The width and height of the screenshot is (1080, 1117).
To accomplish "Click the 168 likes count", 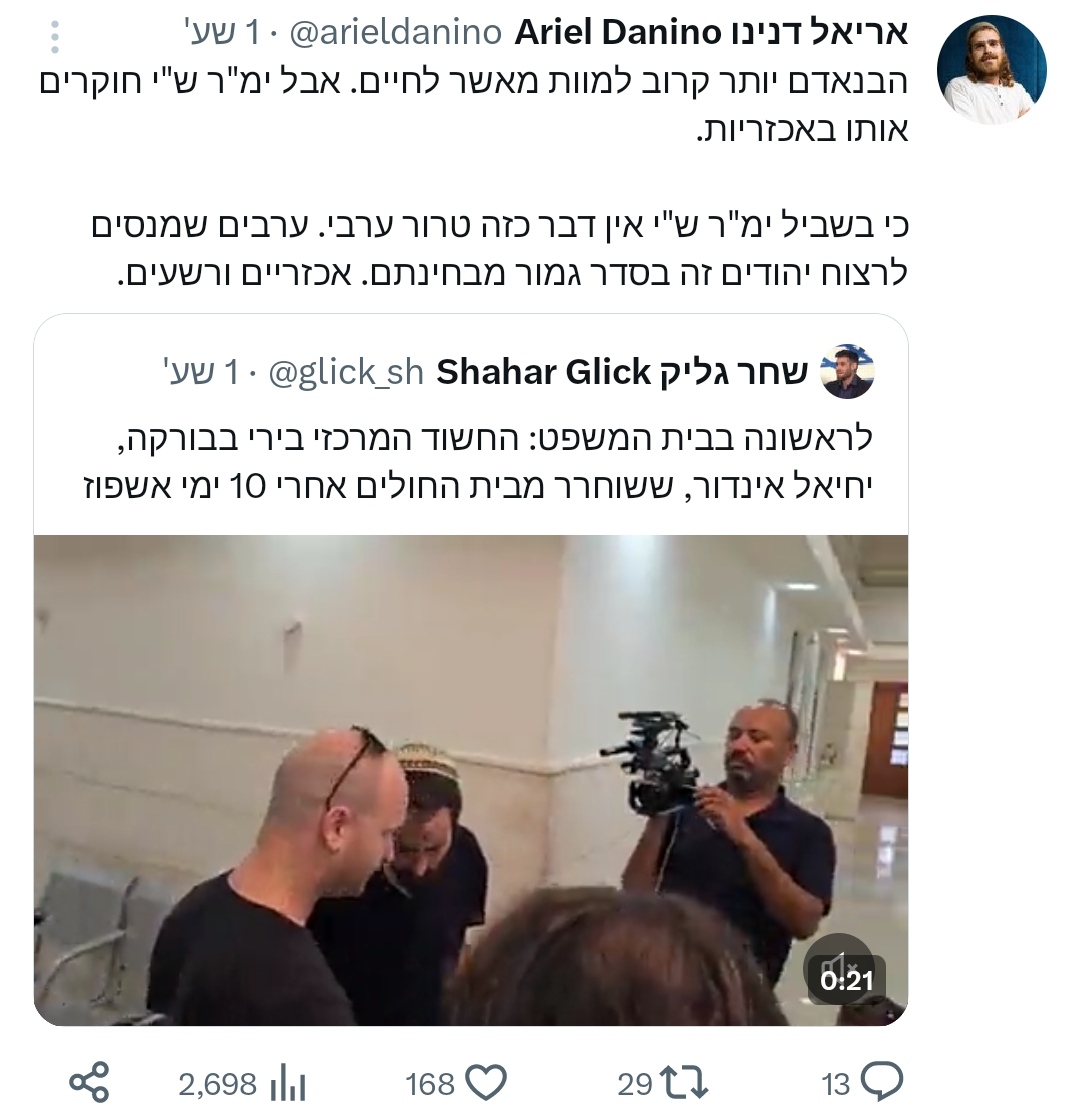I will pyautogui.click(x=430, y=1084).
